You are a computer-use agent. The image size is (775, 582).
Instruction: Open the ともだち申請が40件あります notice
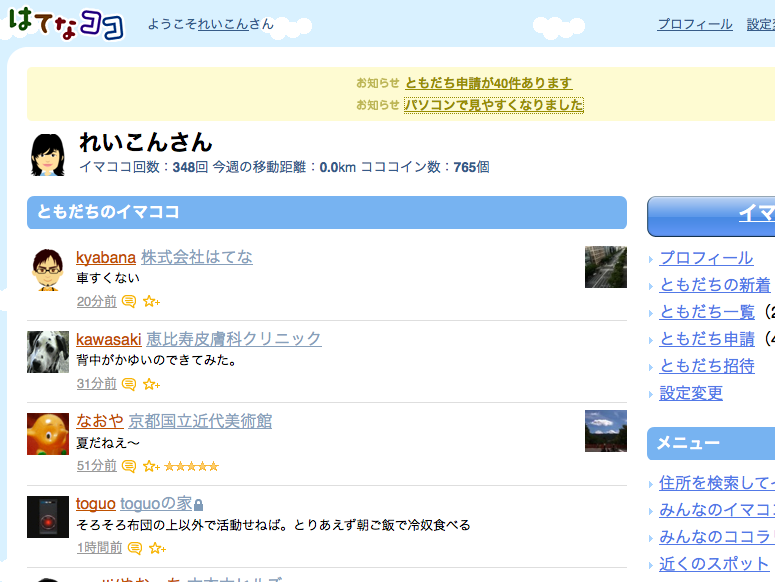488,83
